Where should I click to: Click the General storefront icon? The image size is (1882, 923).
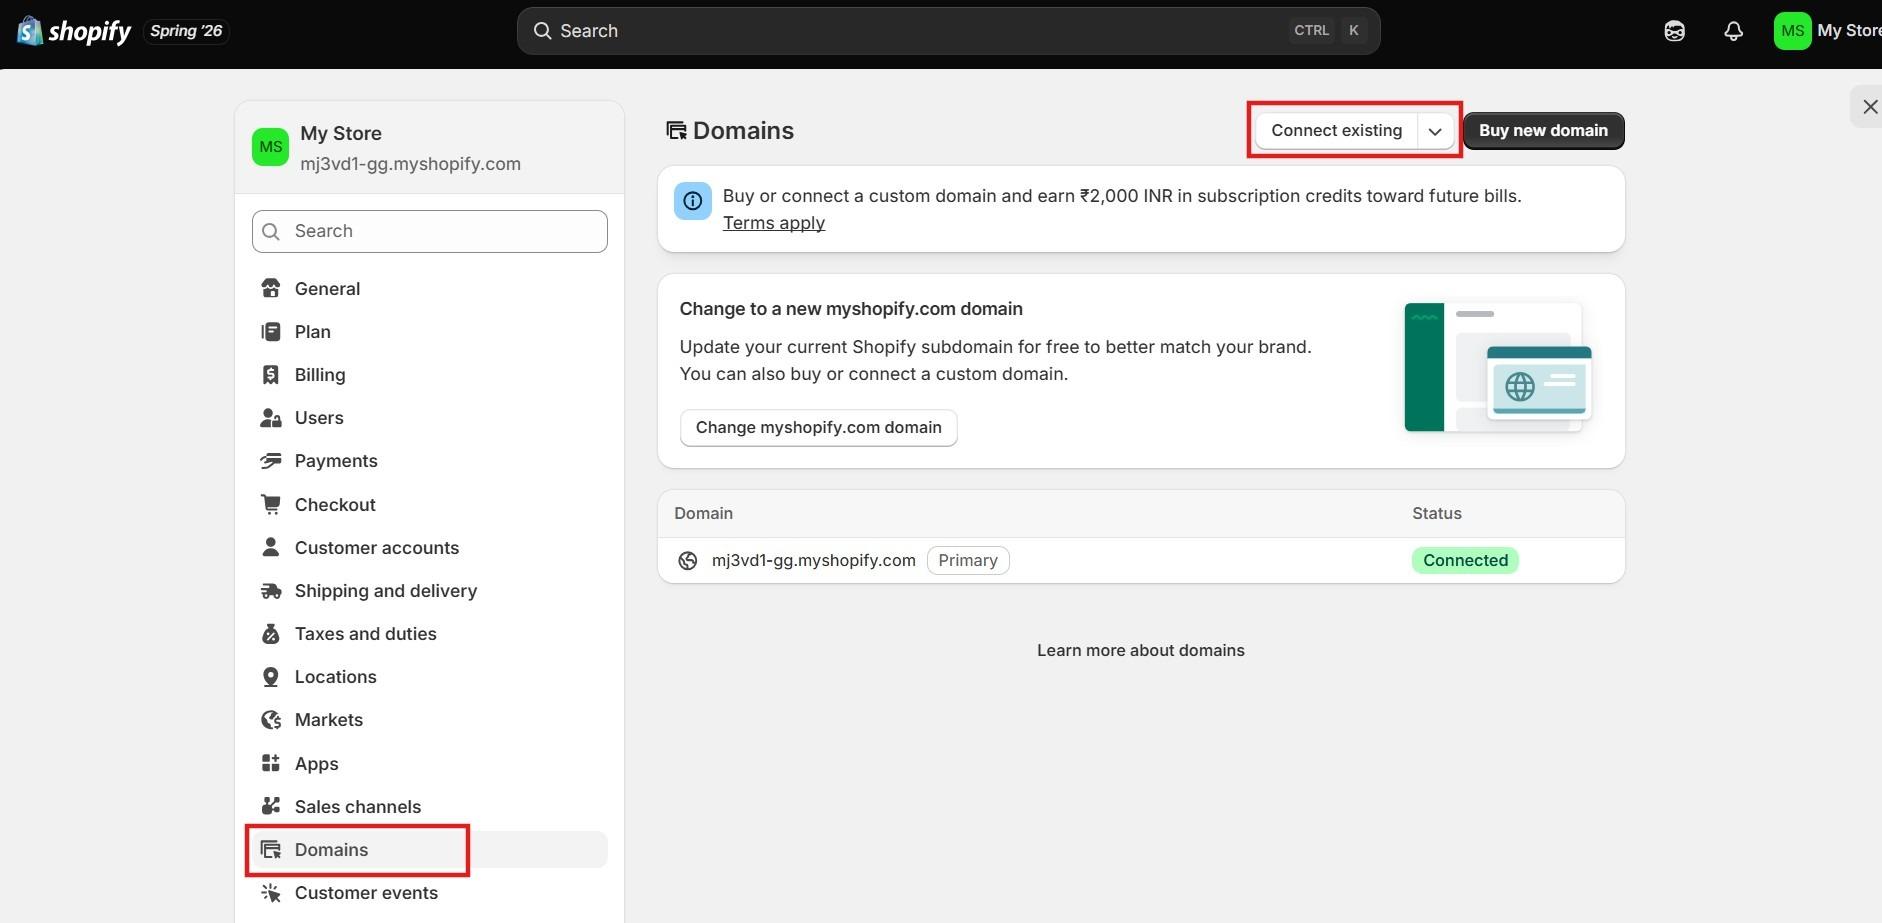[x=270, y=288]
